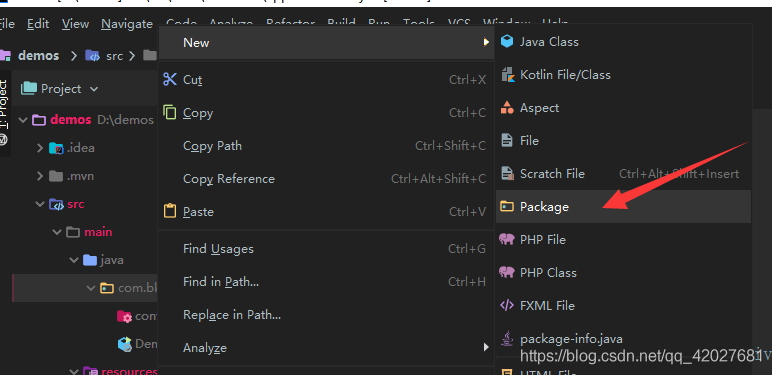Select Replace in Path...
This screenshot has height=375, width=772.
[326, 315]
